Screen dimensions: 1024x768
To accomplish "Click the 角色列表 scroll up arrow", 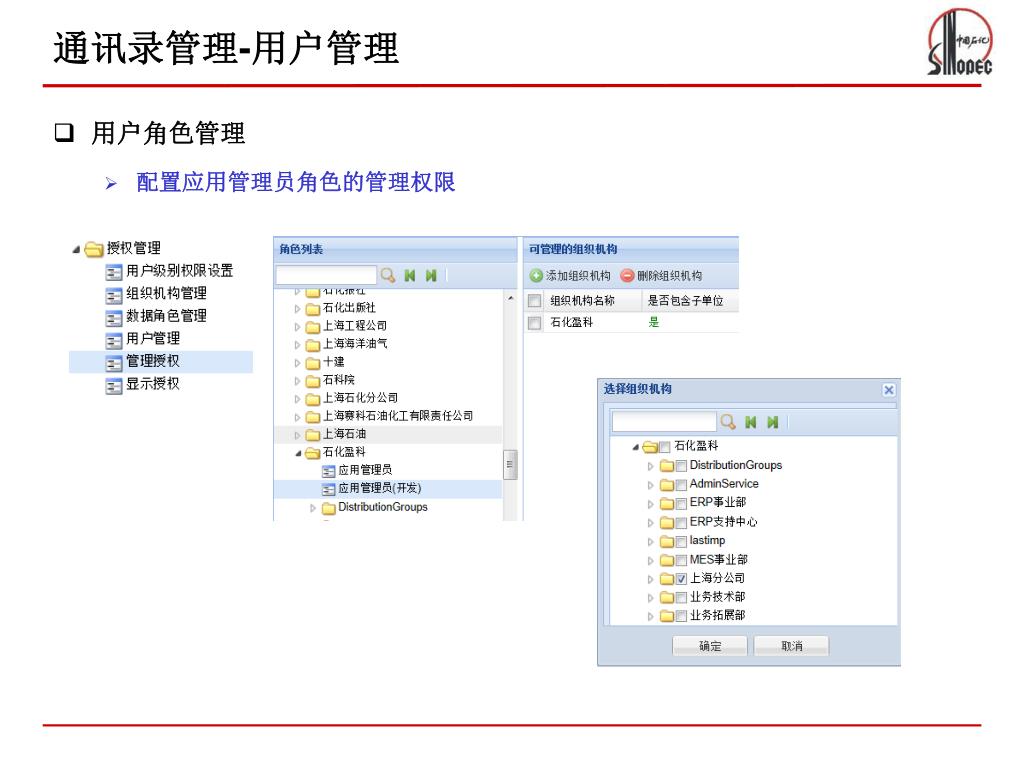I will [x=510, y=298].
